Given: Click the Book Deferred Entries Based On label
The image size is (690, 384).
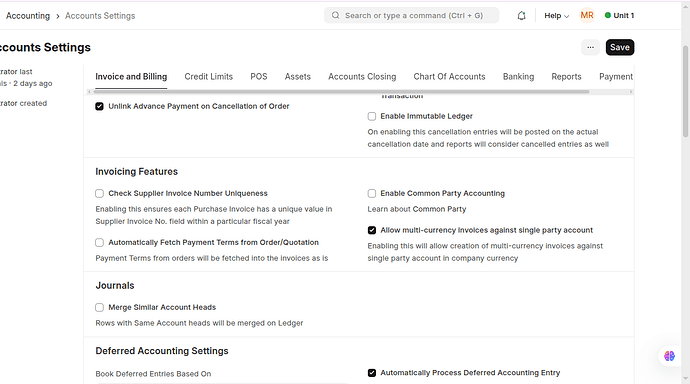Looking at the screenshot, I should click(153, 374).
